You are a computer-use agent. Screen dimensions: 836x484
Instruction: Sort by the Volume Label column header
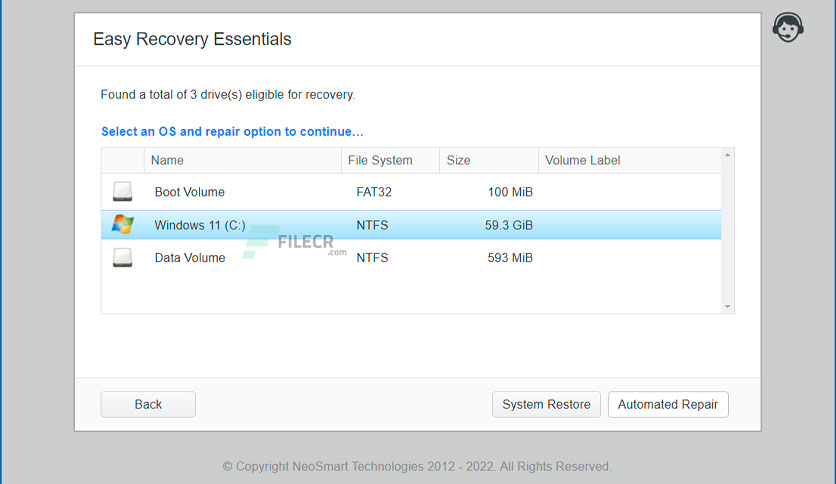tap(630, 160)
